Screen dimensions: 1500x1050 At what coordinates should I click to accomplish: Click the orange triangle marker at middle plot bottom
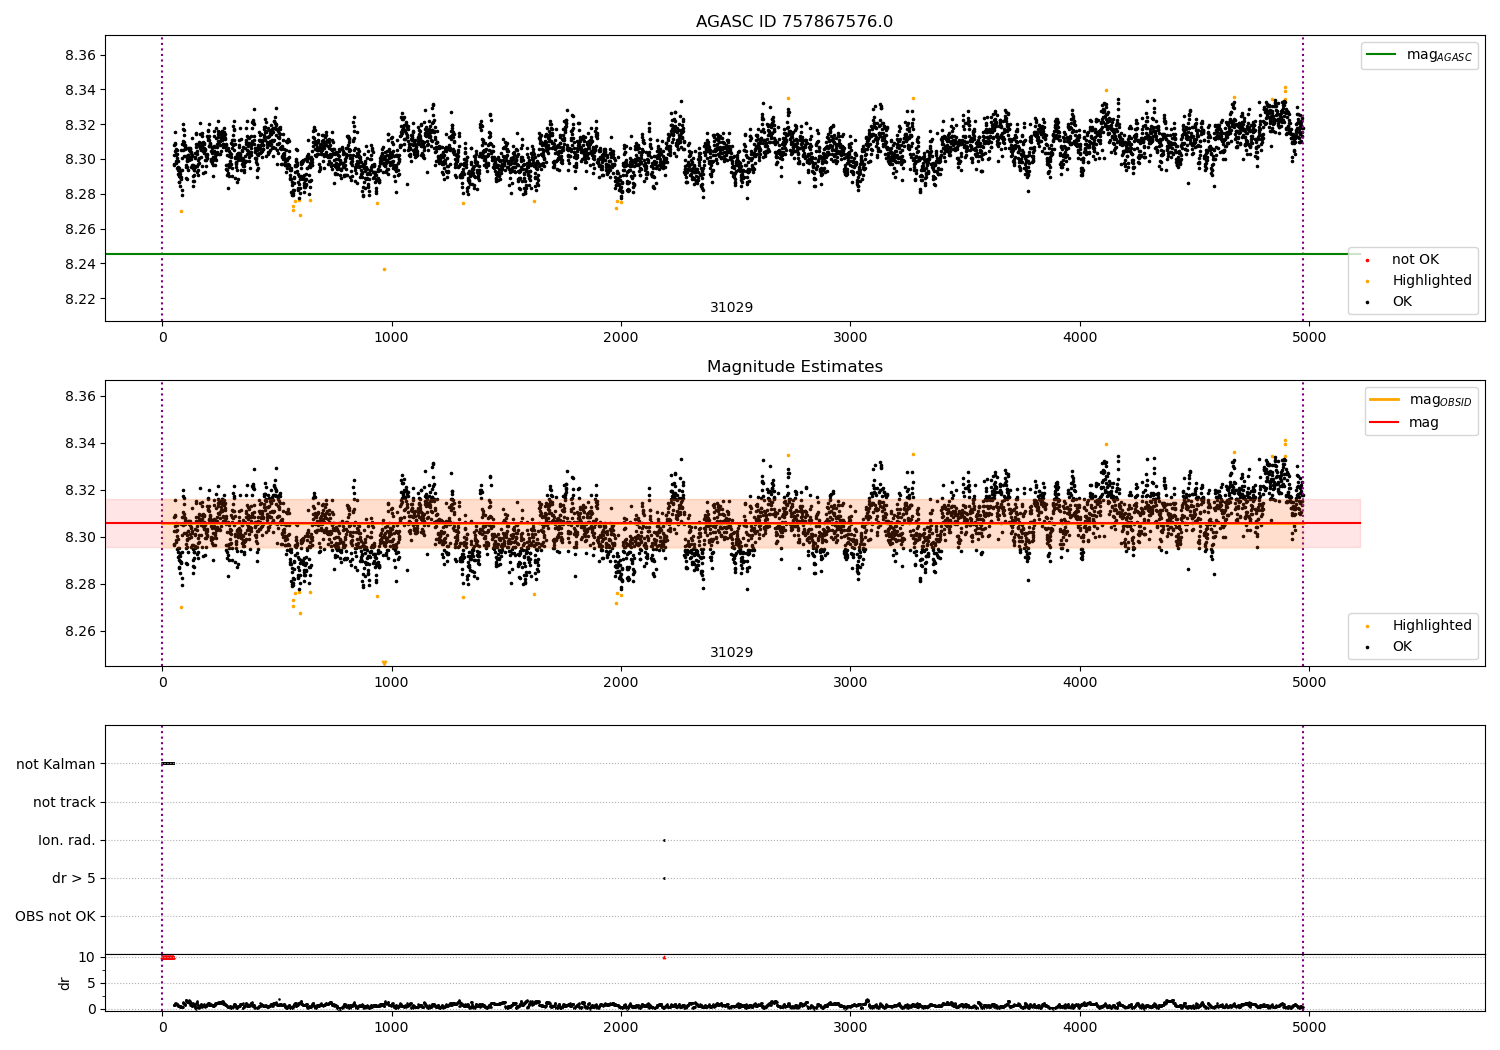(384, 663)
